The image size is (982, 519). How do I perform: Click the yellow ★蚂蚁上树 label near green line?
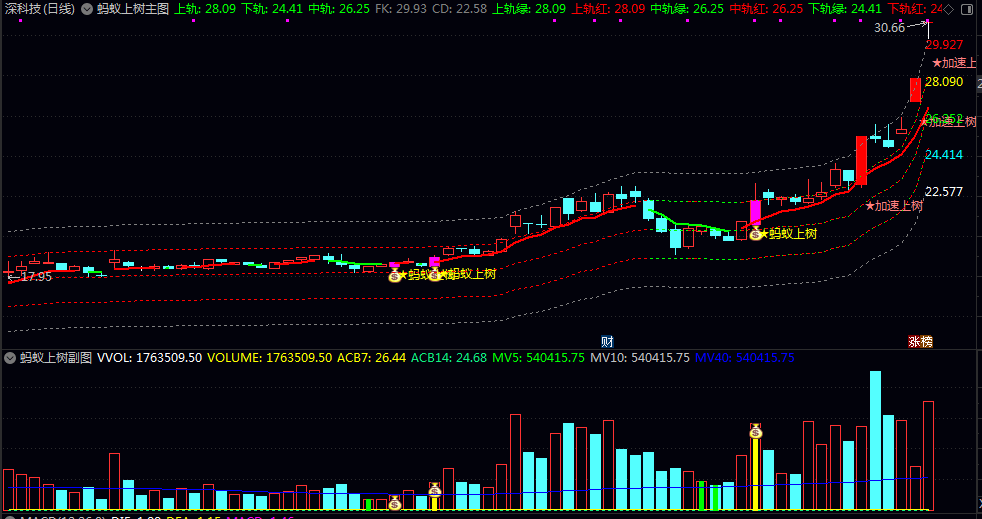point(789,234)
